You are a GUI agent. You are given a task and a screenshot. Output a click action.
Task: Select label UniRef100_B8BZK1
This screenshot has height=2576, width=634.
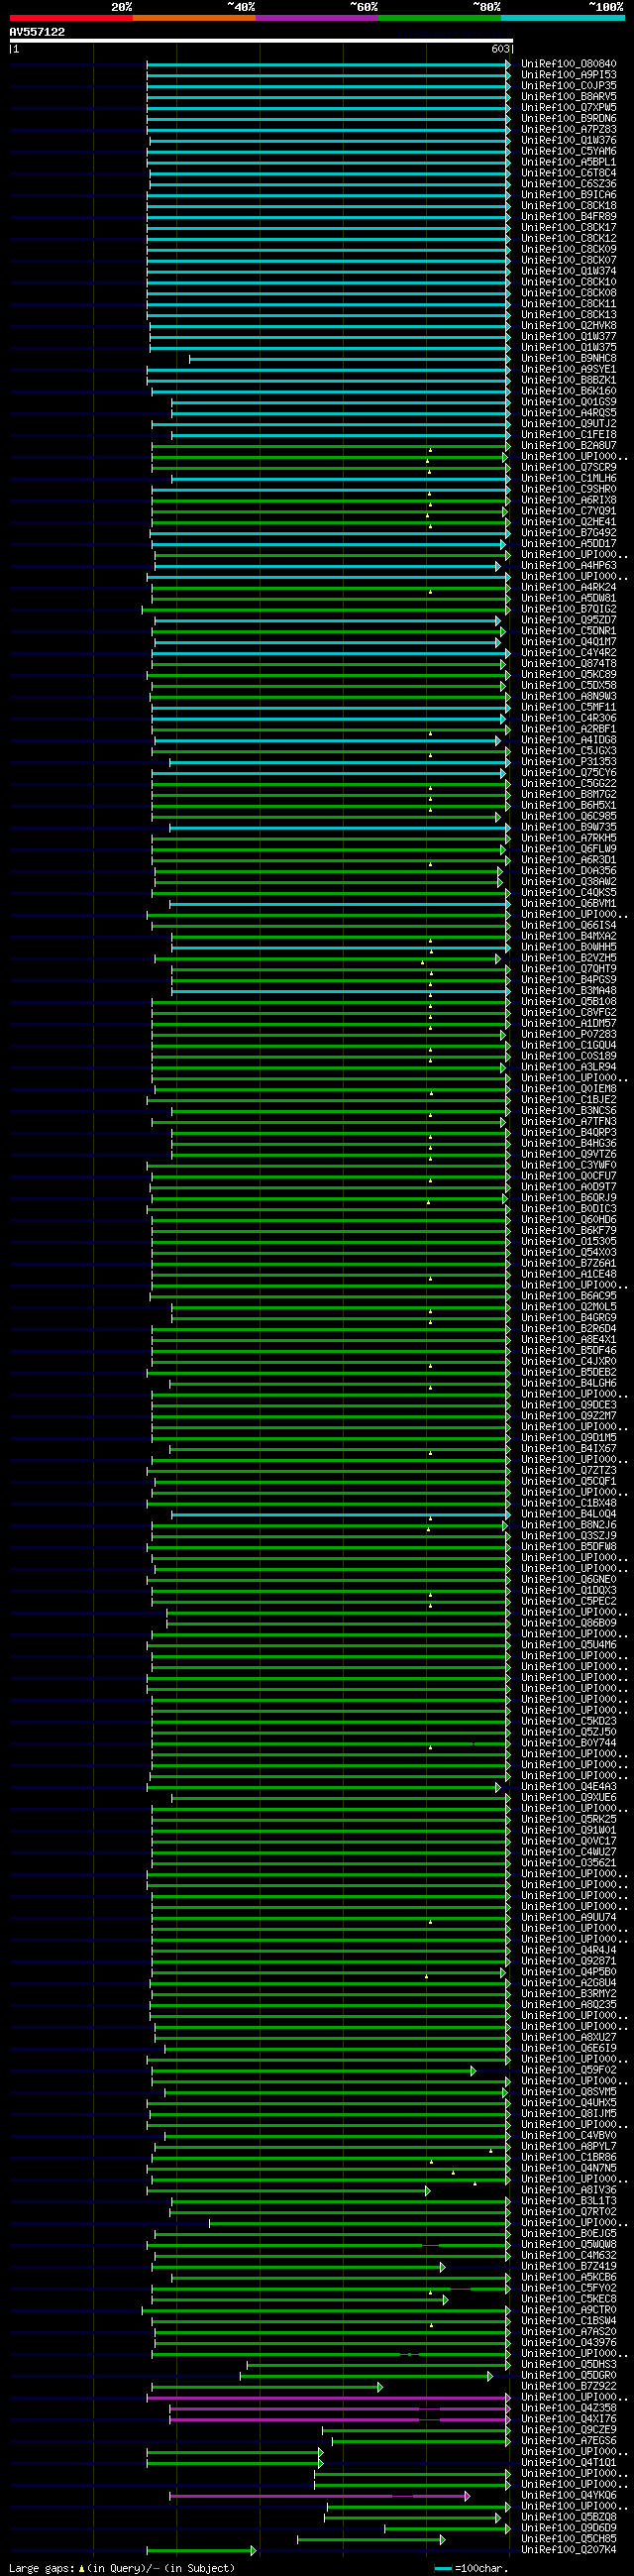point(568,381)
